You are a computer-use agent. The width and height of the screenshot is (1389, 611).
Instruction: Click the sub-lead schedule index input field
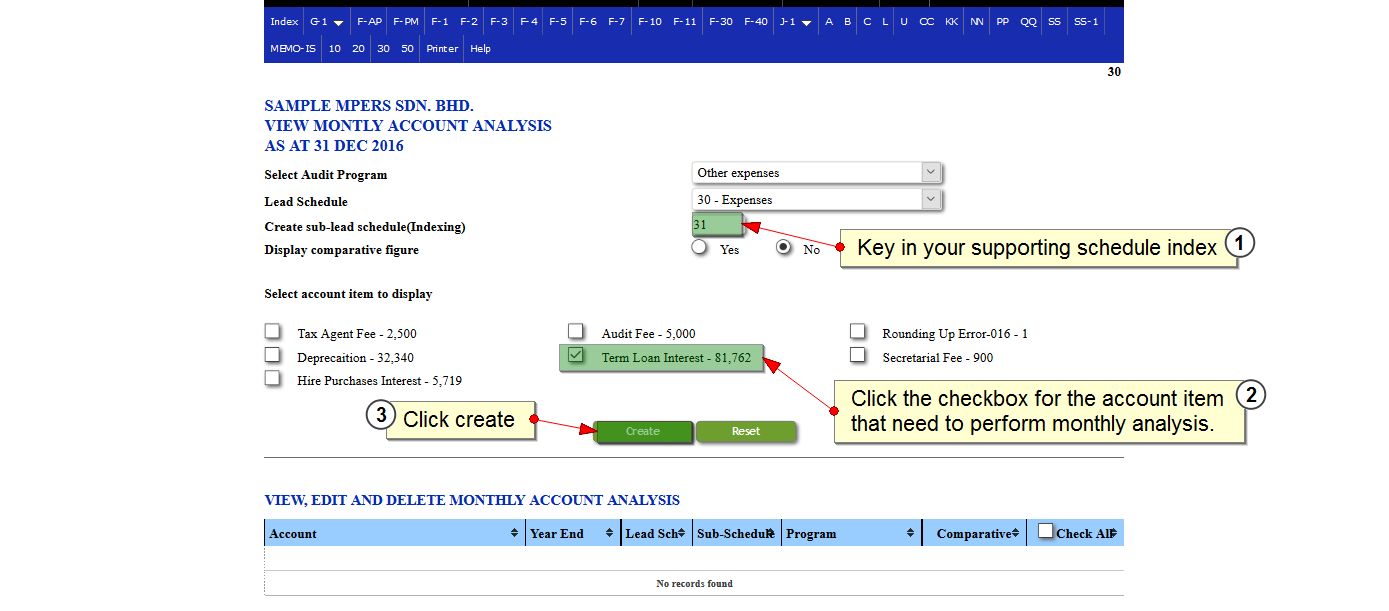pos(716,225)
